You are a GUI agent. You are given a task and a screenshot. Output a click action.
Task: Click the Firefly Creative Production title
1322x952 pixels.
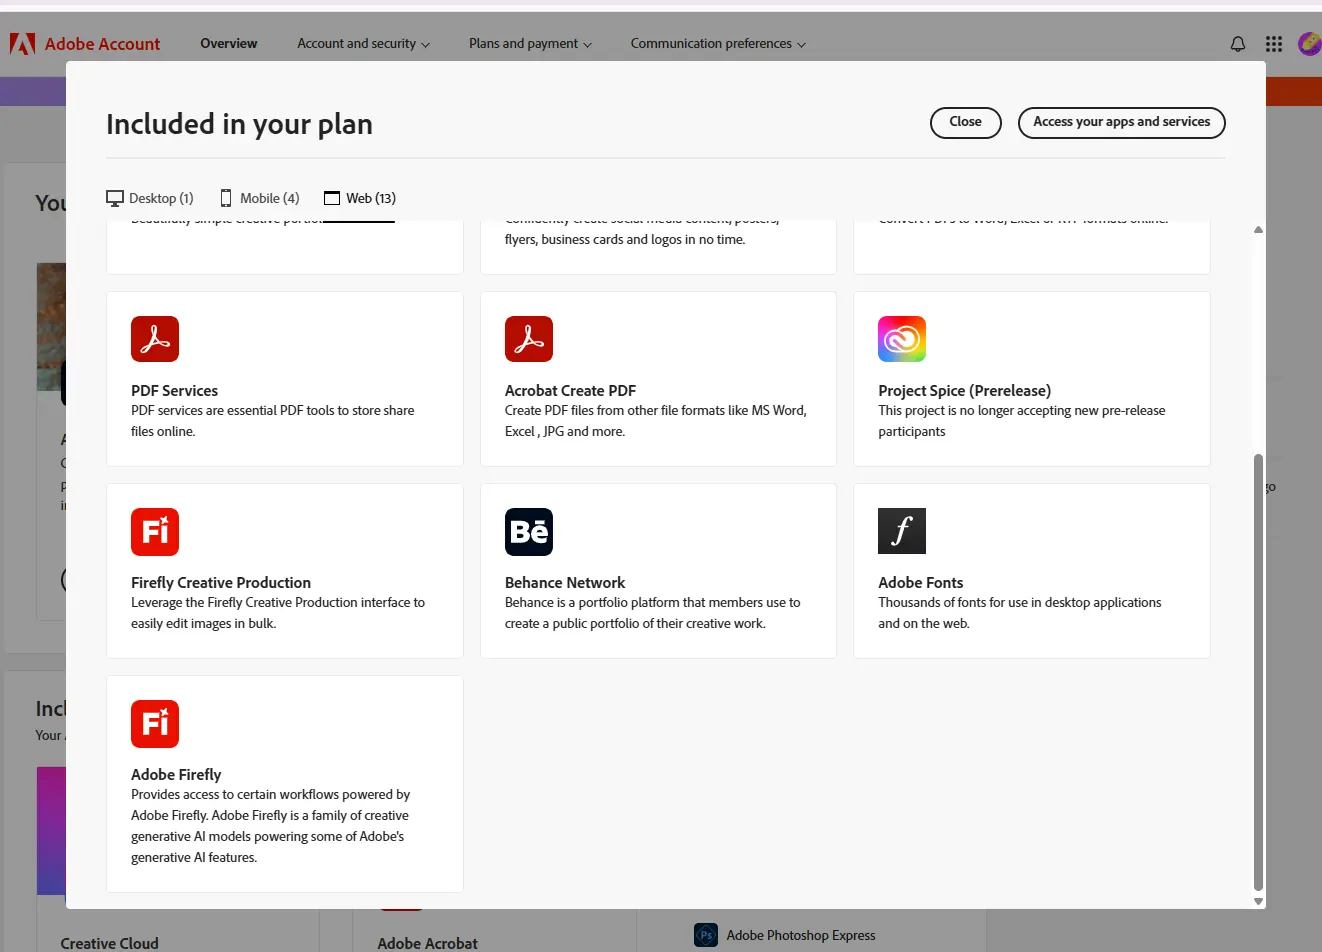click(221, 583)
